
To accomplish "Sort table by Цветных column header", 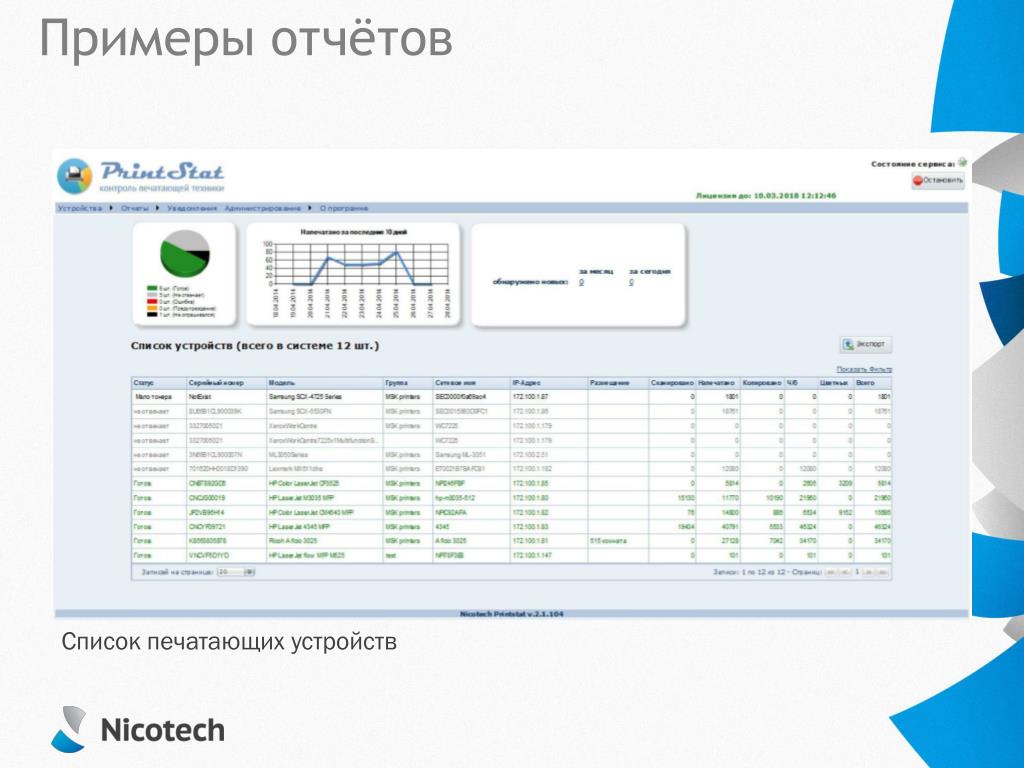I will 836,383.
